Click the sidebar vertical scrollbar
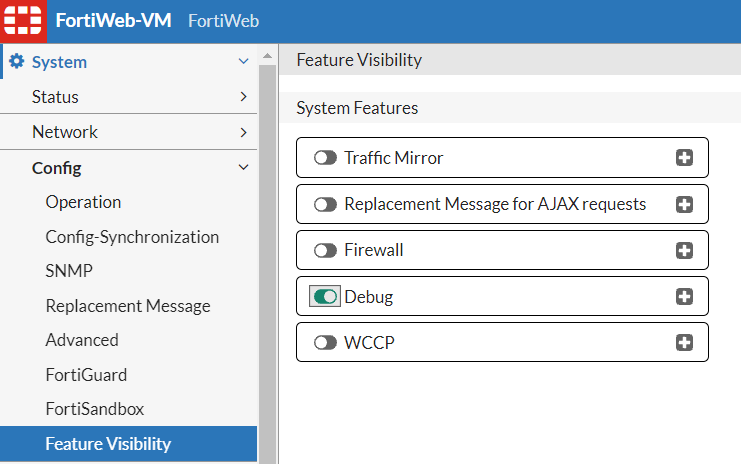The image size is (741, 464). [267, 260]
